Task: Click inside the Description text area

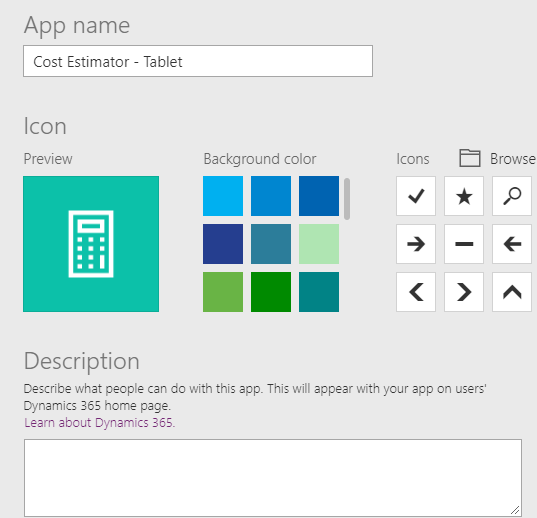Action: (273, 478)
